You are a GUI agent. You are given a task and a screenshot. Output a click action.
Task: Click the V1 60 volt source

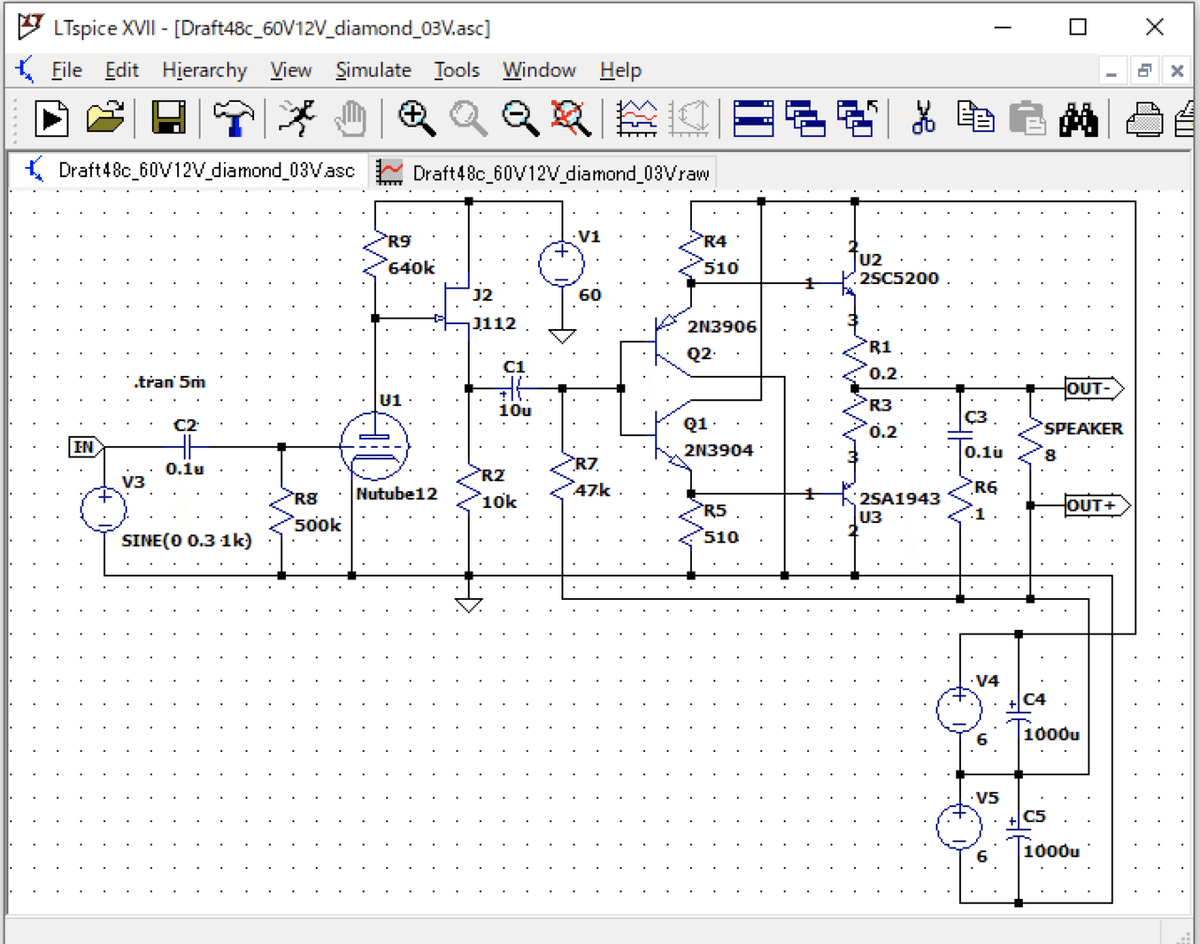point(562,265)
